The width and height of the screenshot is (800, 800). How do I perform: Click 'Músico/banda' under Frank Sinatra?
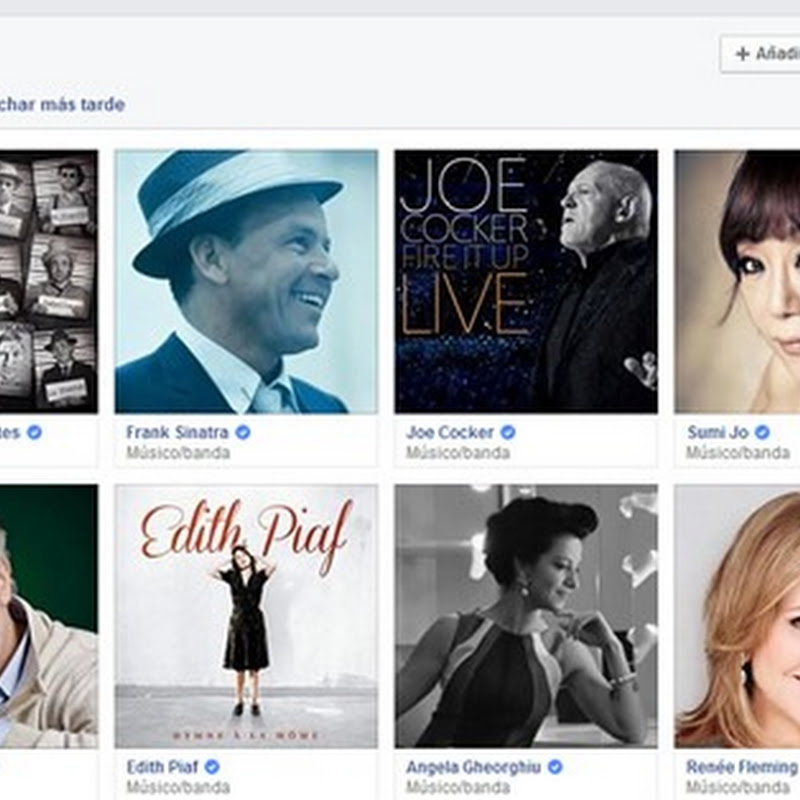178,453
